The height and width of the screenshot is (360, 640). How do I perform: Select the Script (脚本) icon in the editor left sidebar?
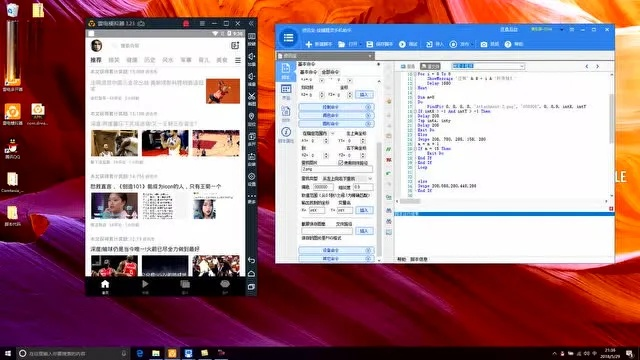coord(286,71)
